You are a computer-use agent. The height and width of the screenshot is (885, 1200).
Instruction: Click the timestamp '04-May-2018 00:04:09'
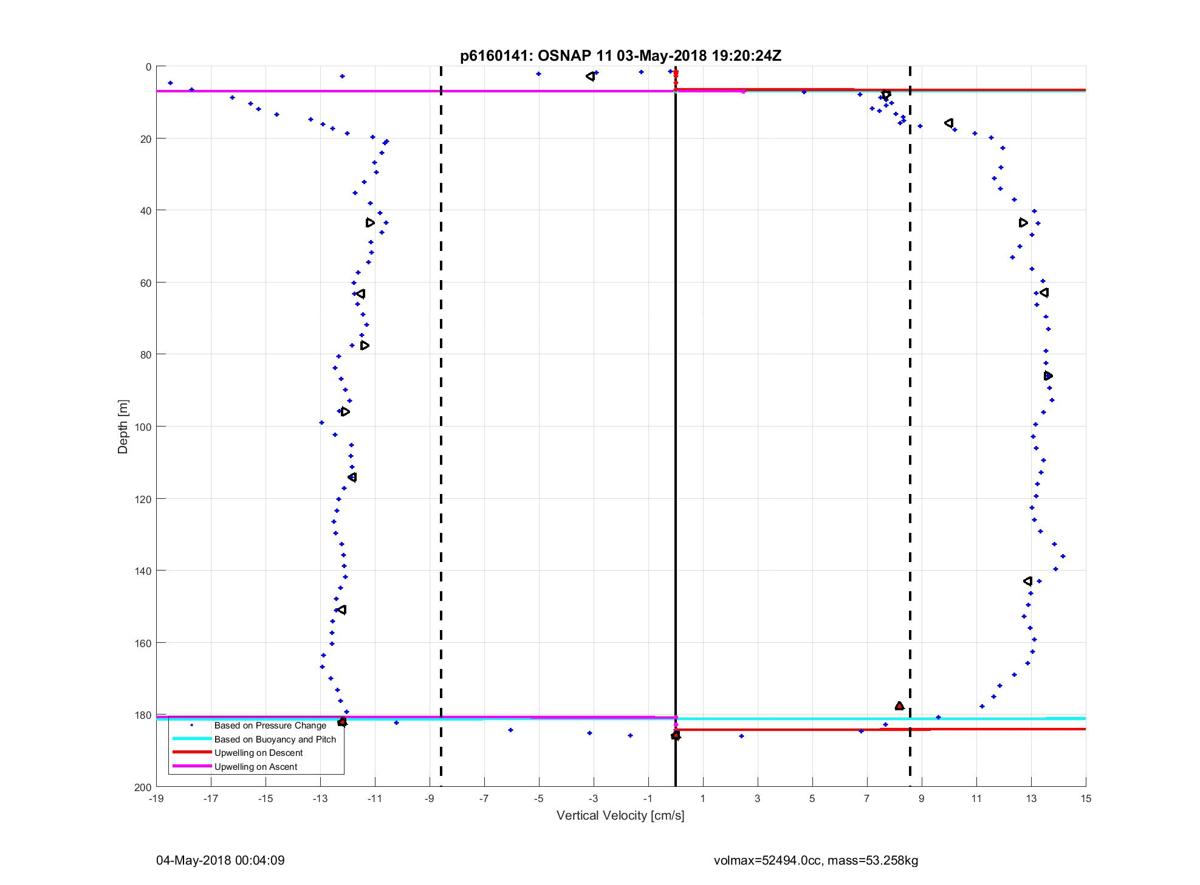(x=221, y=860)
